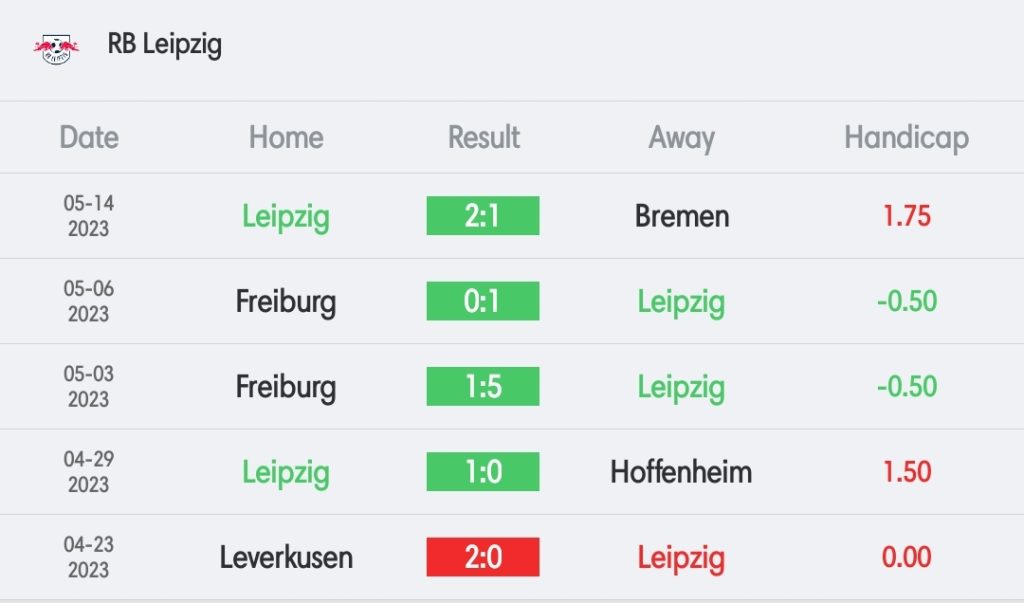The width and height of the screenshot is (1024, 603).
Task: Click the Bremen away team name
Action: point(682,216)
